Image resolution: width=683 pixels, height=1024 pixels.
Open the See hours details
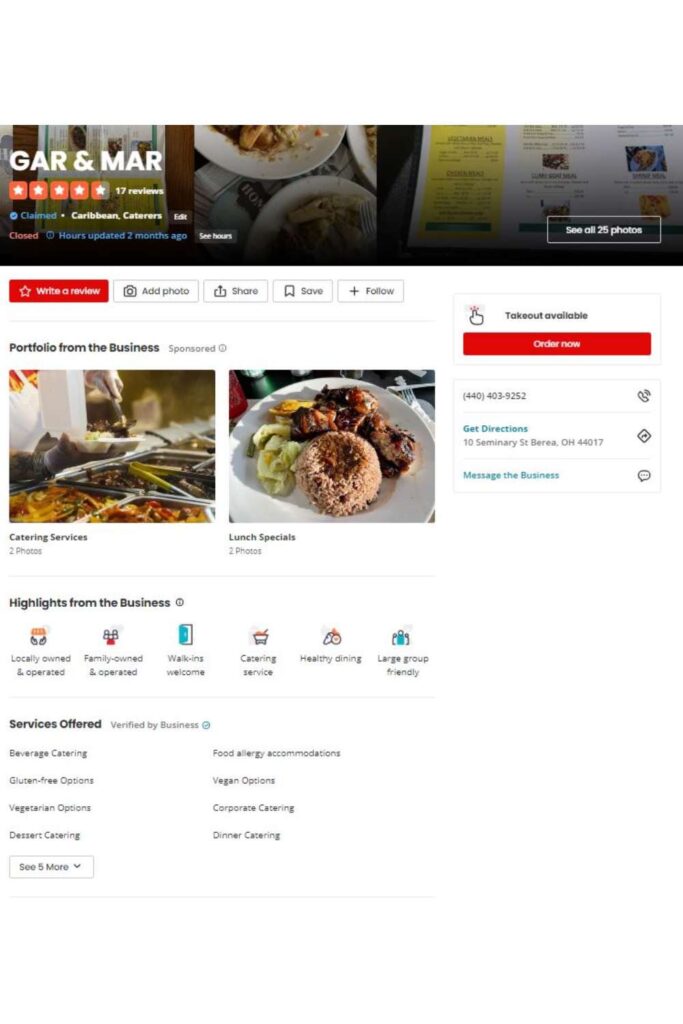pyautogui.click(x=215, y=236)
